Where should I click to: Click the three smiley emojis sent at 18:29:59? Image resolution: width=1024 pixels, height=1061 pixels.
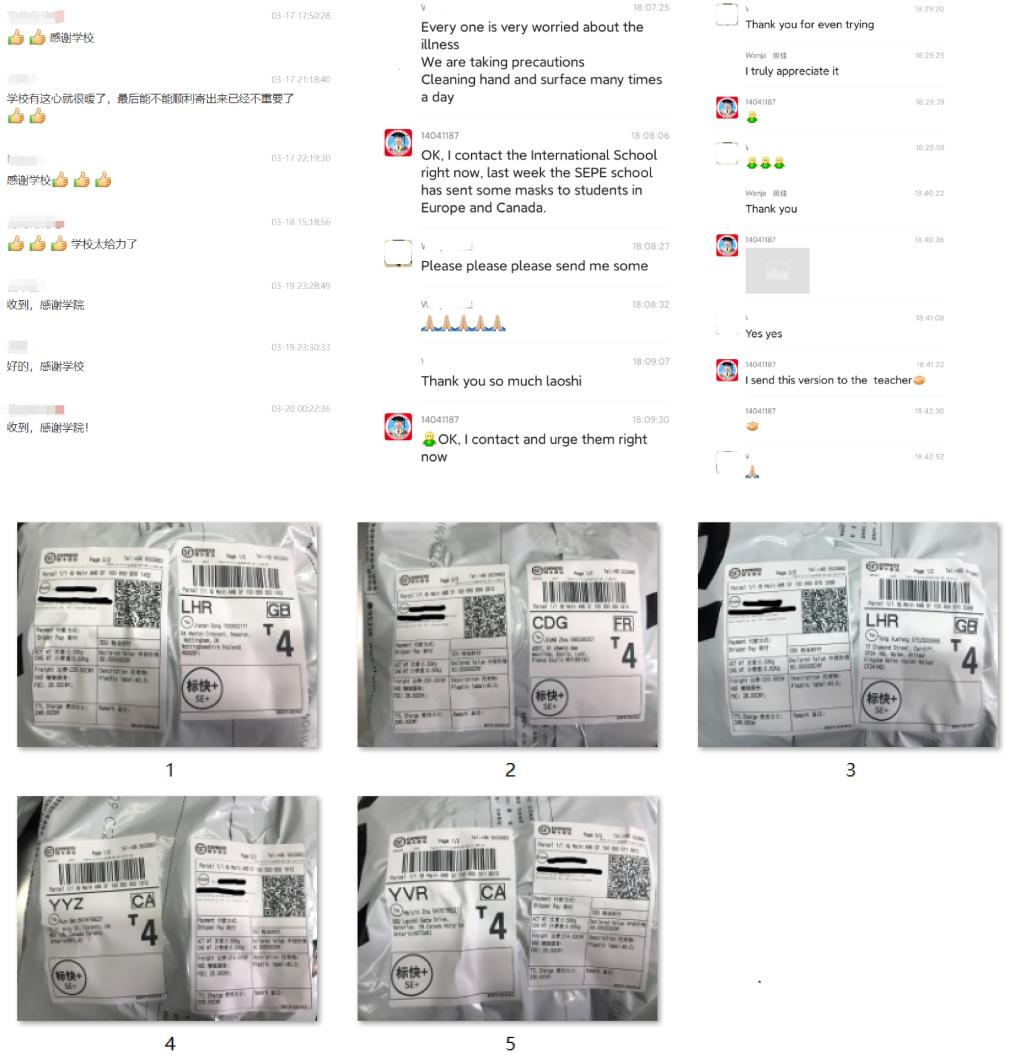pyautogui.click(x=765, y=162)
